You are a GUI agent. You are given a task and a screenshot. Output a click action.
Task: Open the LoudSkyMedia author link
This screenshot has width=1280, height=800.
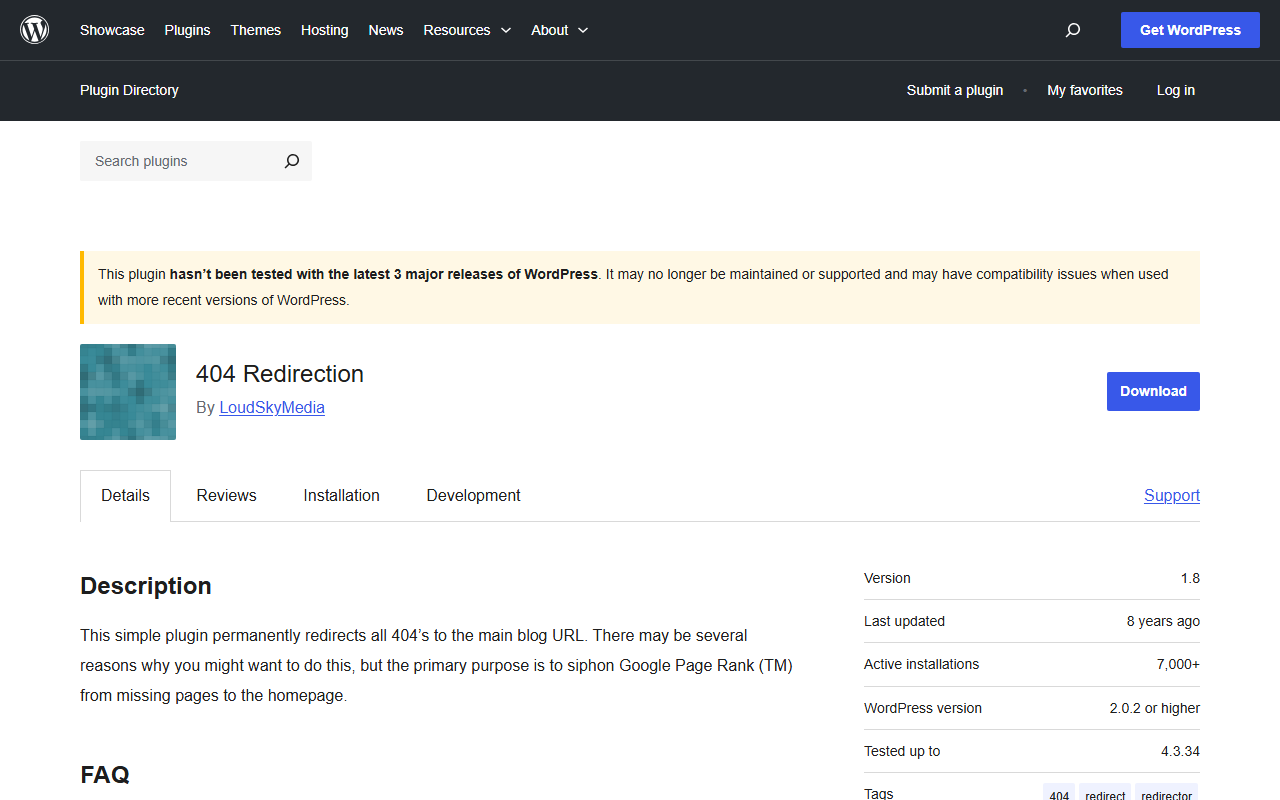(x=272, y=407)
